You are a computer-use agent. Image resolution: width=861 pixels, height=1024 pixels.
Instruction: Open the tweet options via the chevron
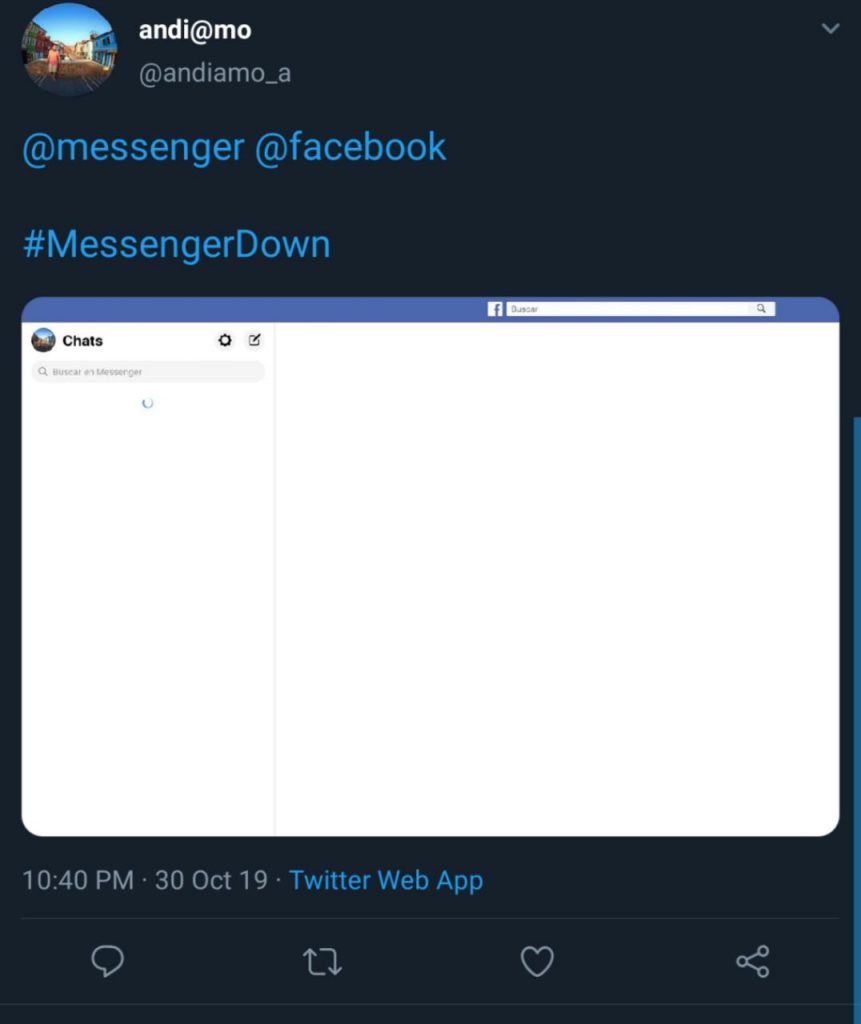click(x=830, y=29)
